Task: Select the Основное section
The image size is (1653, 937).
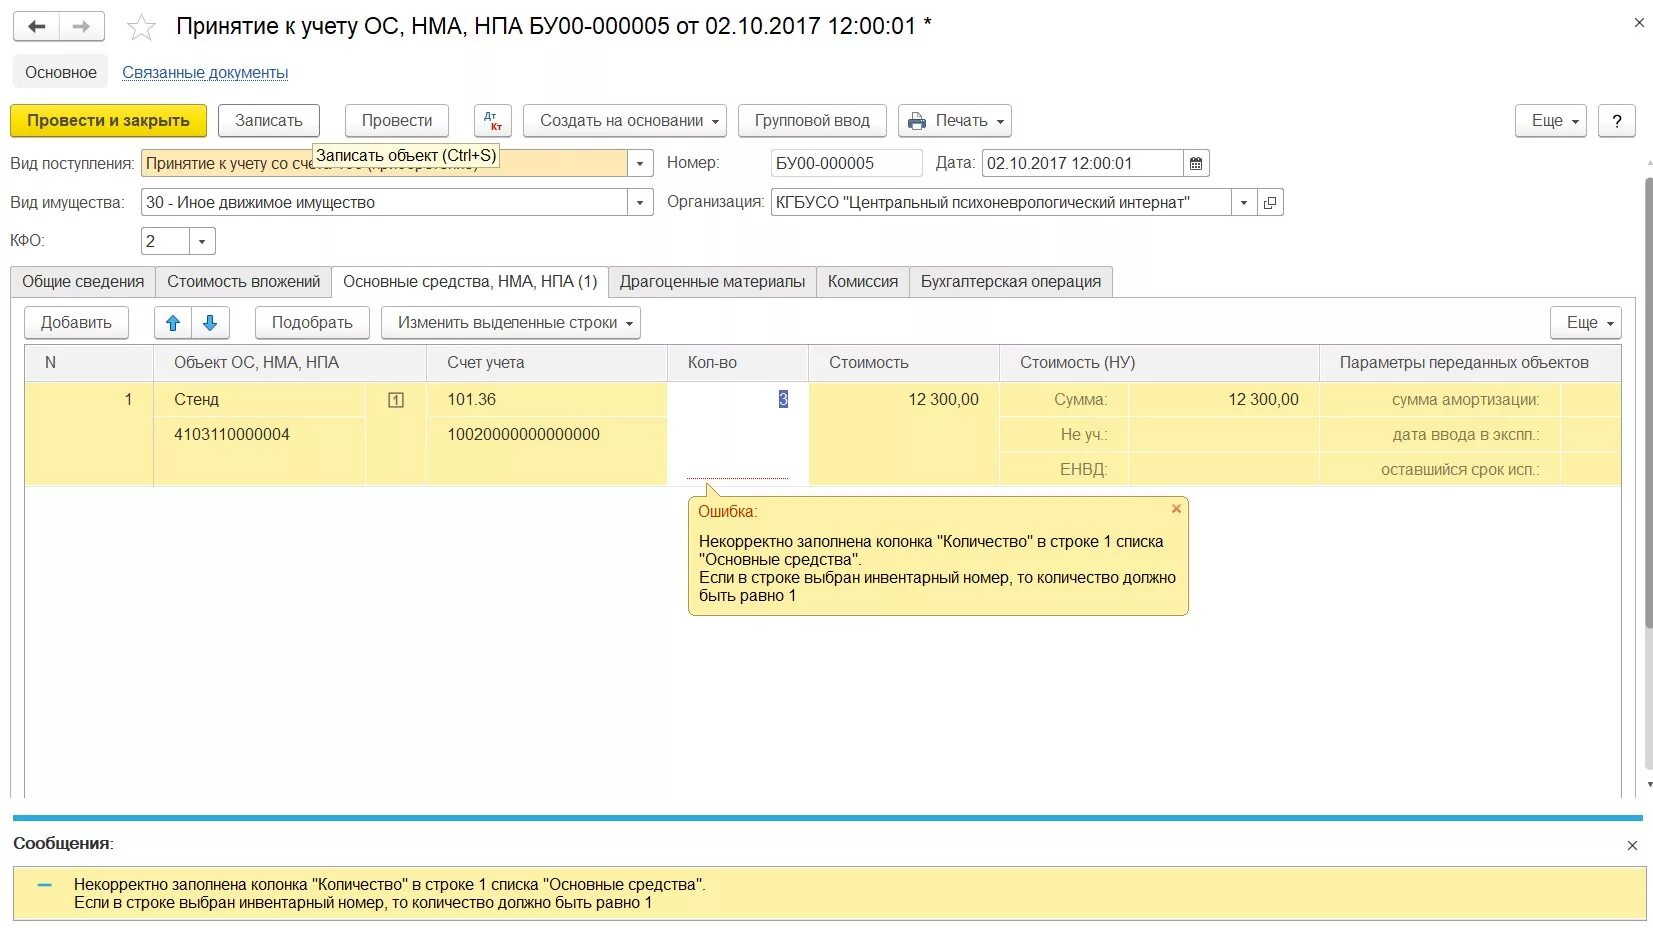Action: click(61, 72)
